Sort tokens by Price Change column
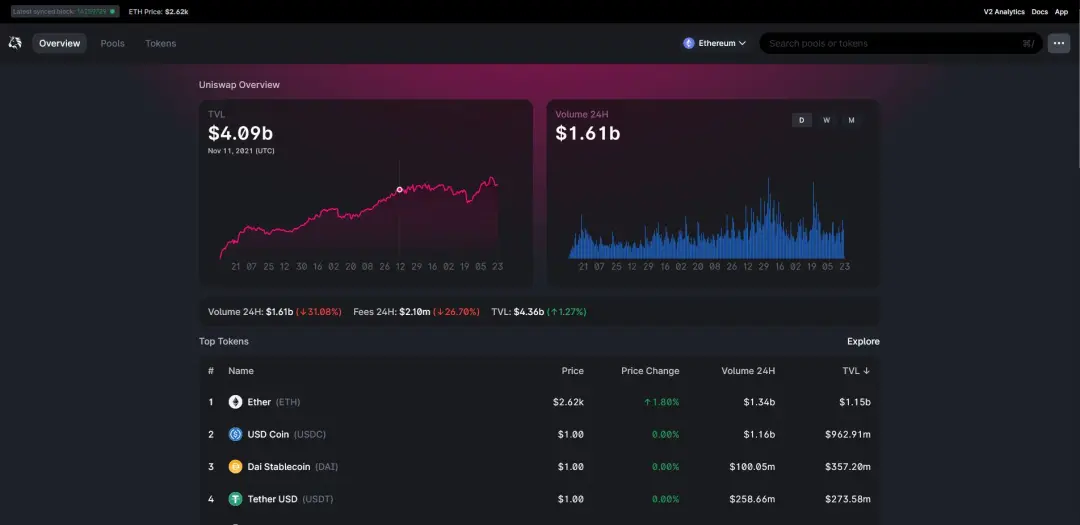This screenshot has height=525, width=1080. 650,371
